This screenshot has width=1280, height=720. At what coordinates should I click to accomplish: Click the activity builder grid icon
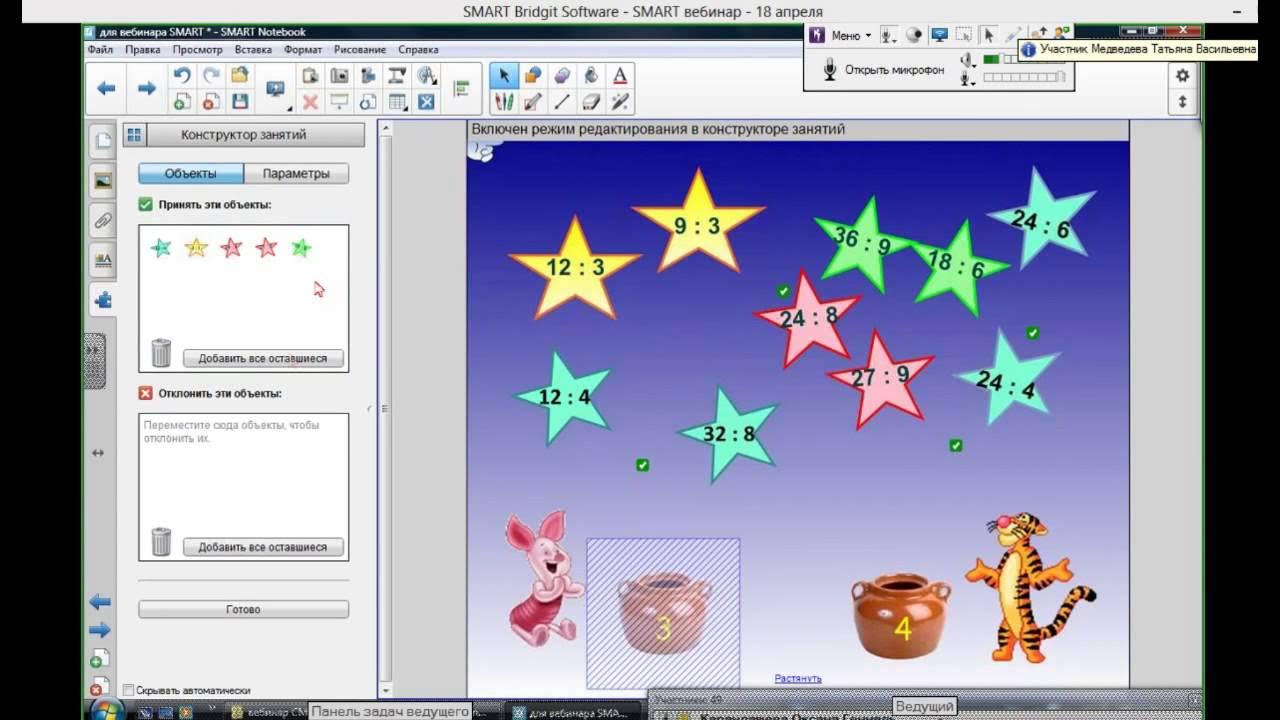(134, 135)
